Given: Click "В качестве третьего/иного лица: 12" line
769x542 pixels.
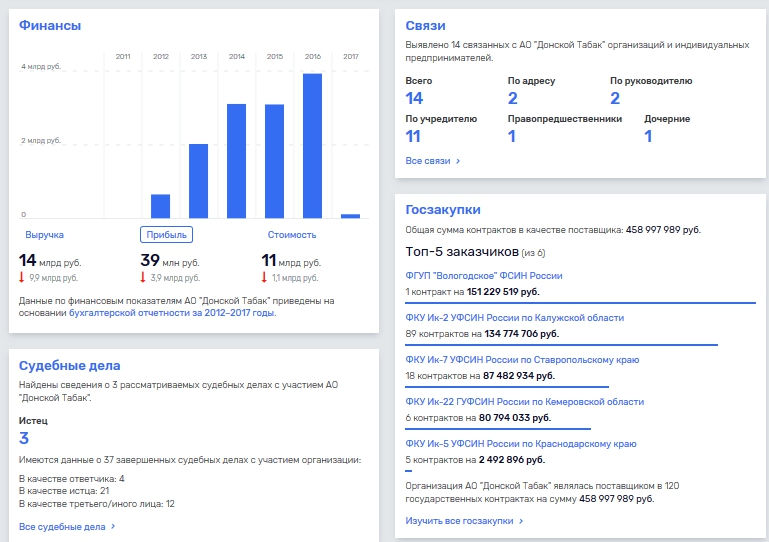Looking at the screenshot, I should tap(97, 504).
